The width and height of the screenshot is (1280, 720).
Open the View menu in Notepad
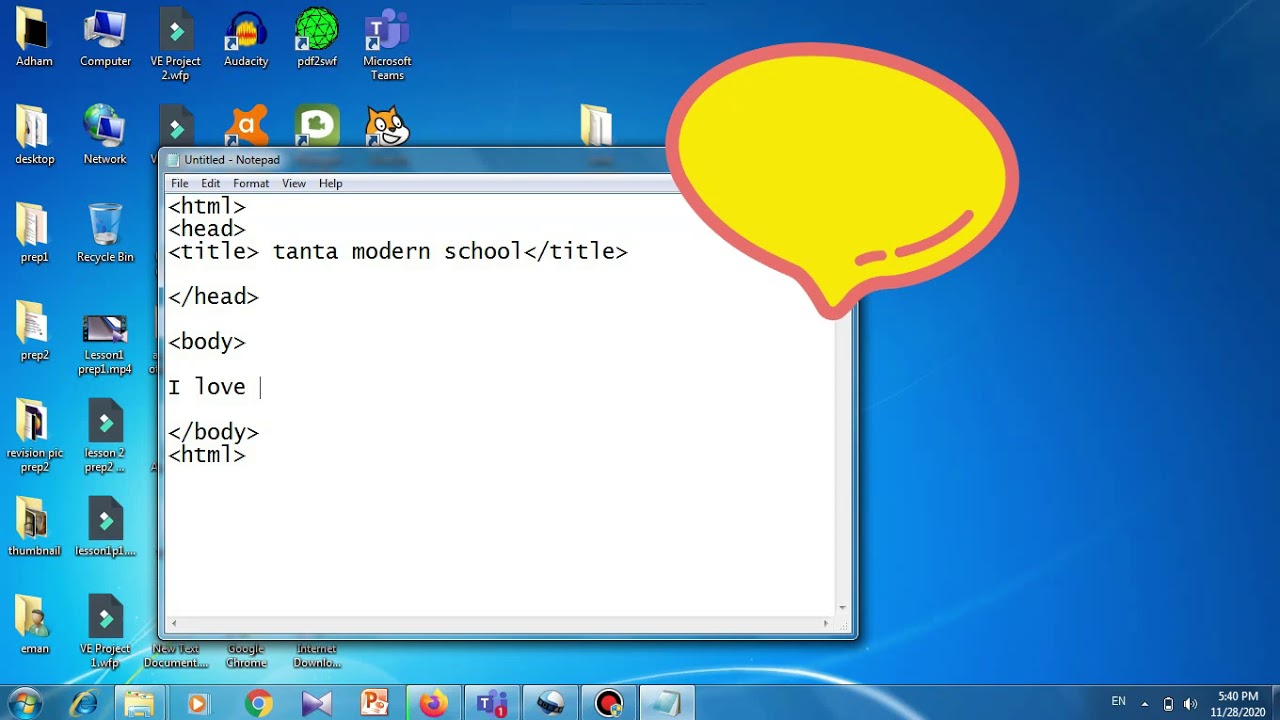click(294, 183)
